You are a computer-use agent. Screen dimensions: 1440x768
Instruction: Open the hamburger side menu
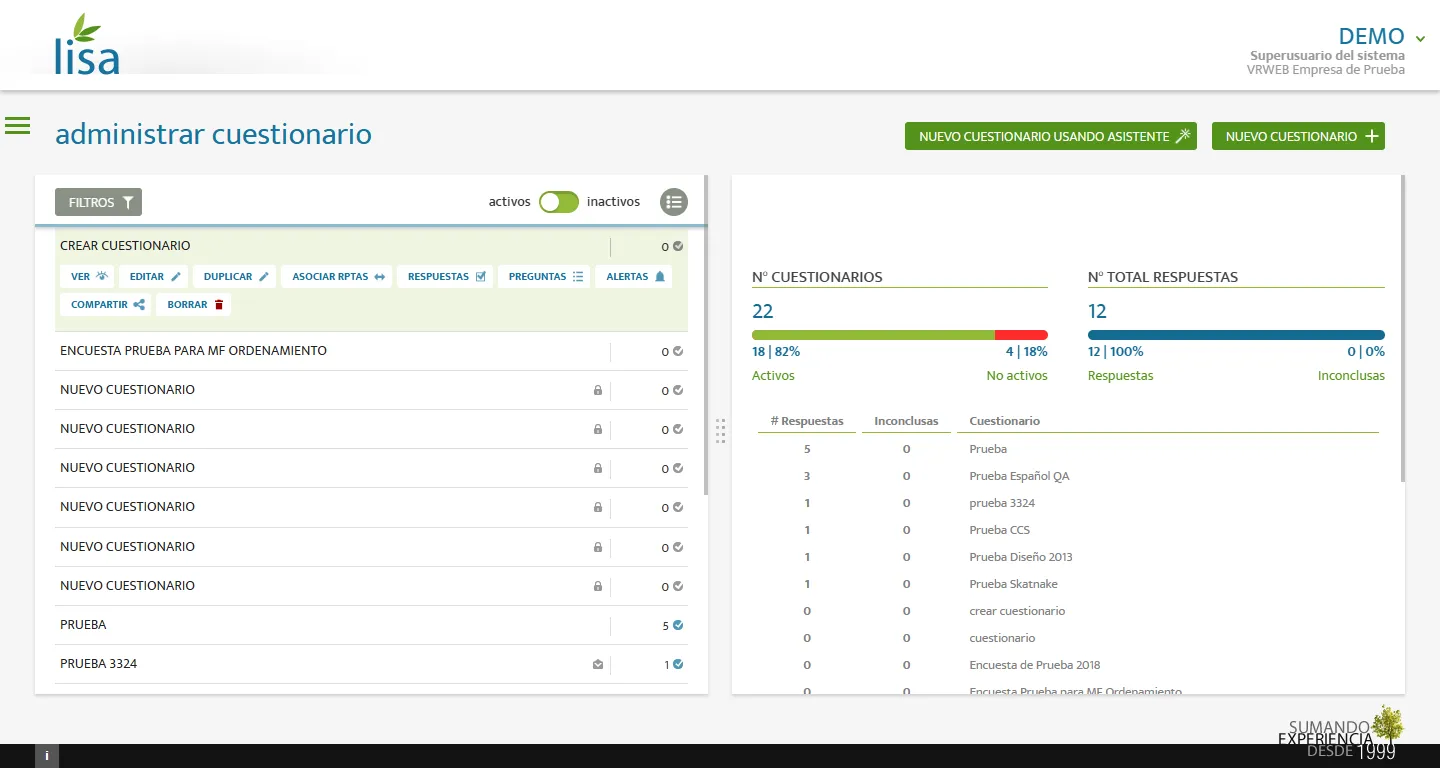point(18,126)
